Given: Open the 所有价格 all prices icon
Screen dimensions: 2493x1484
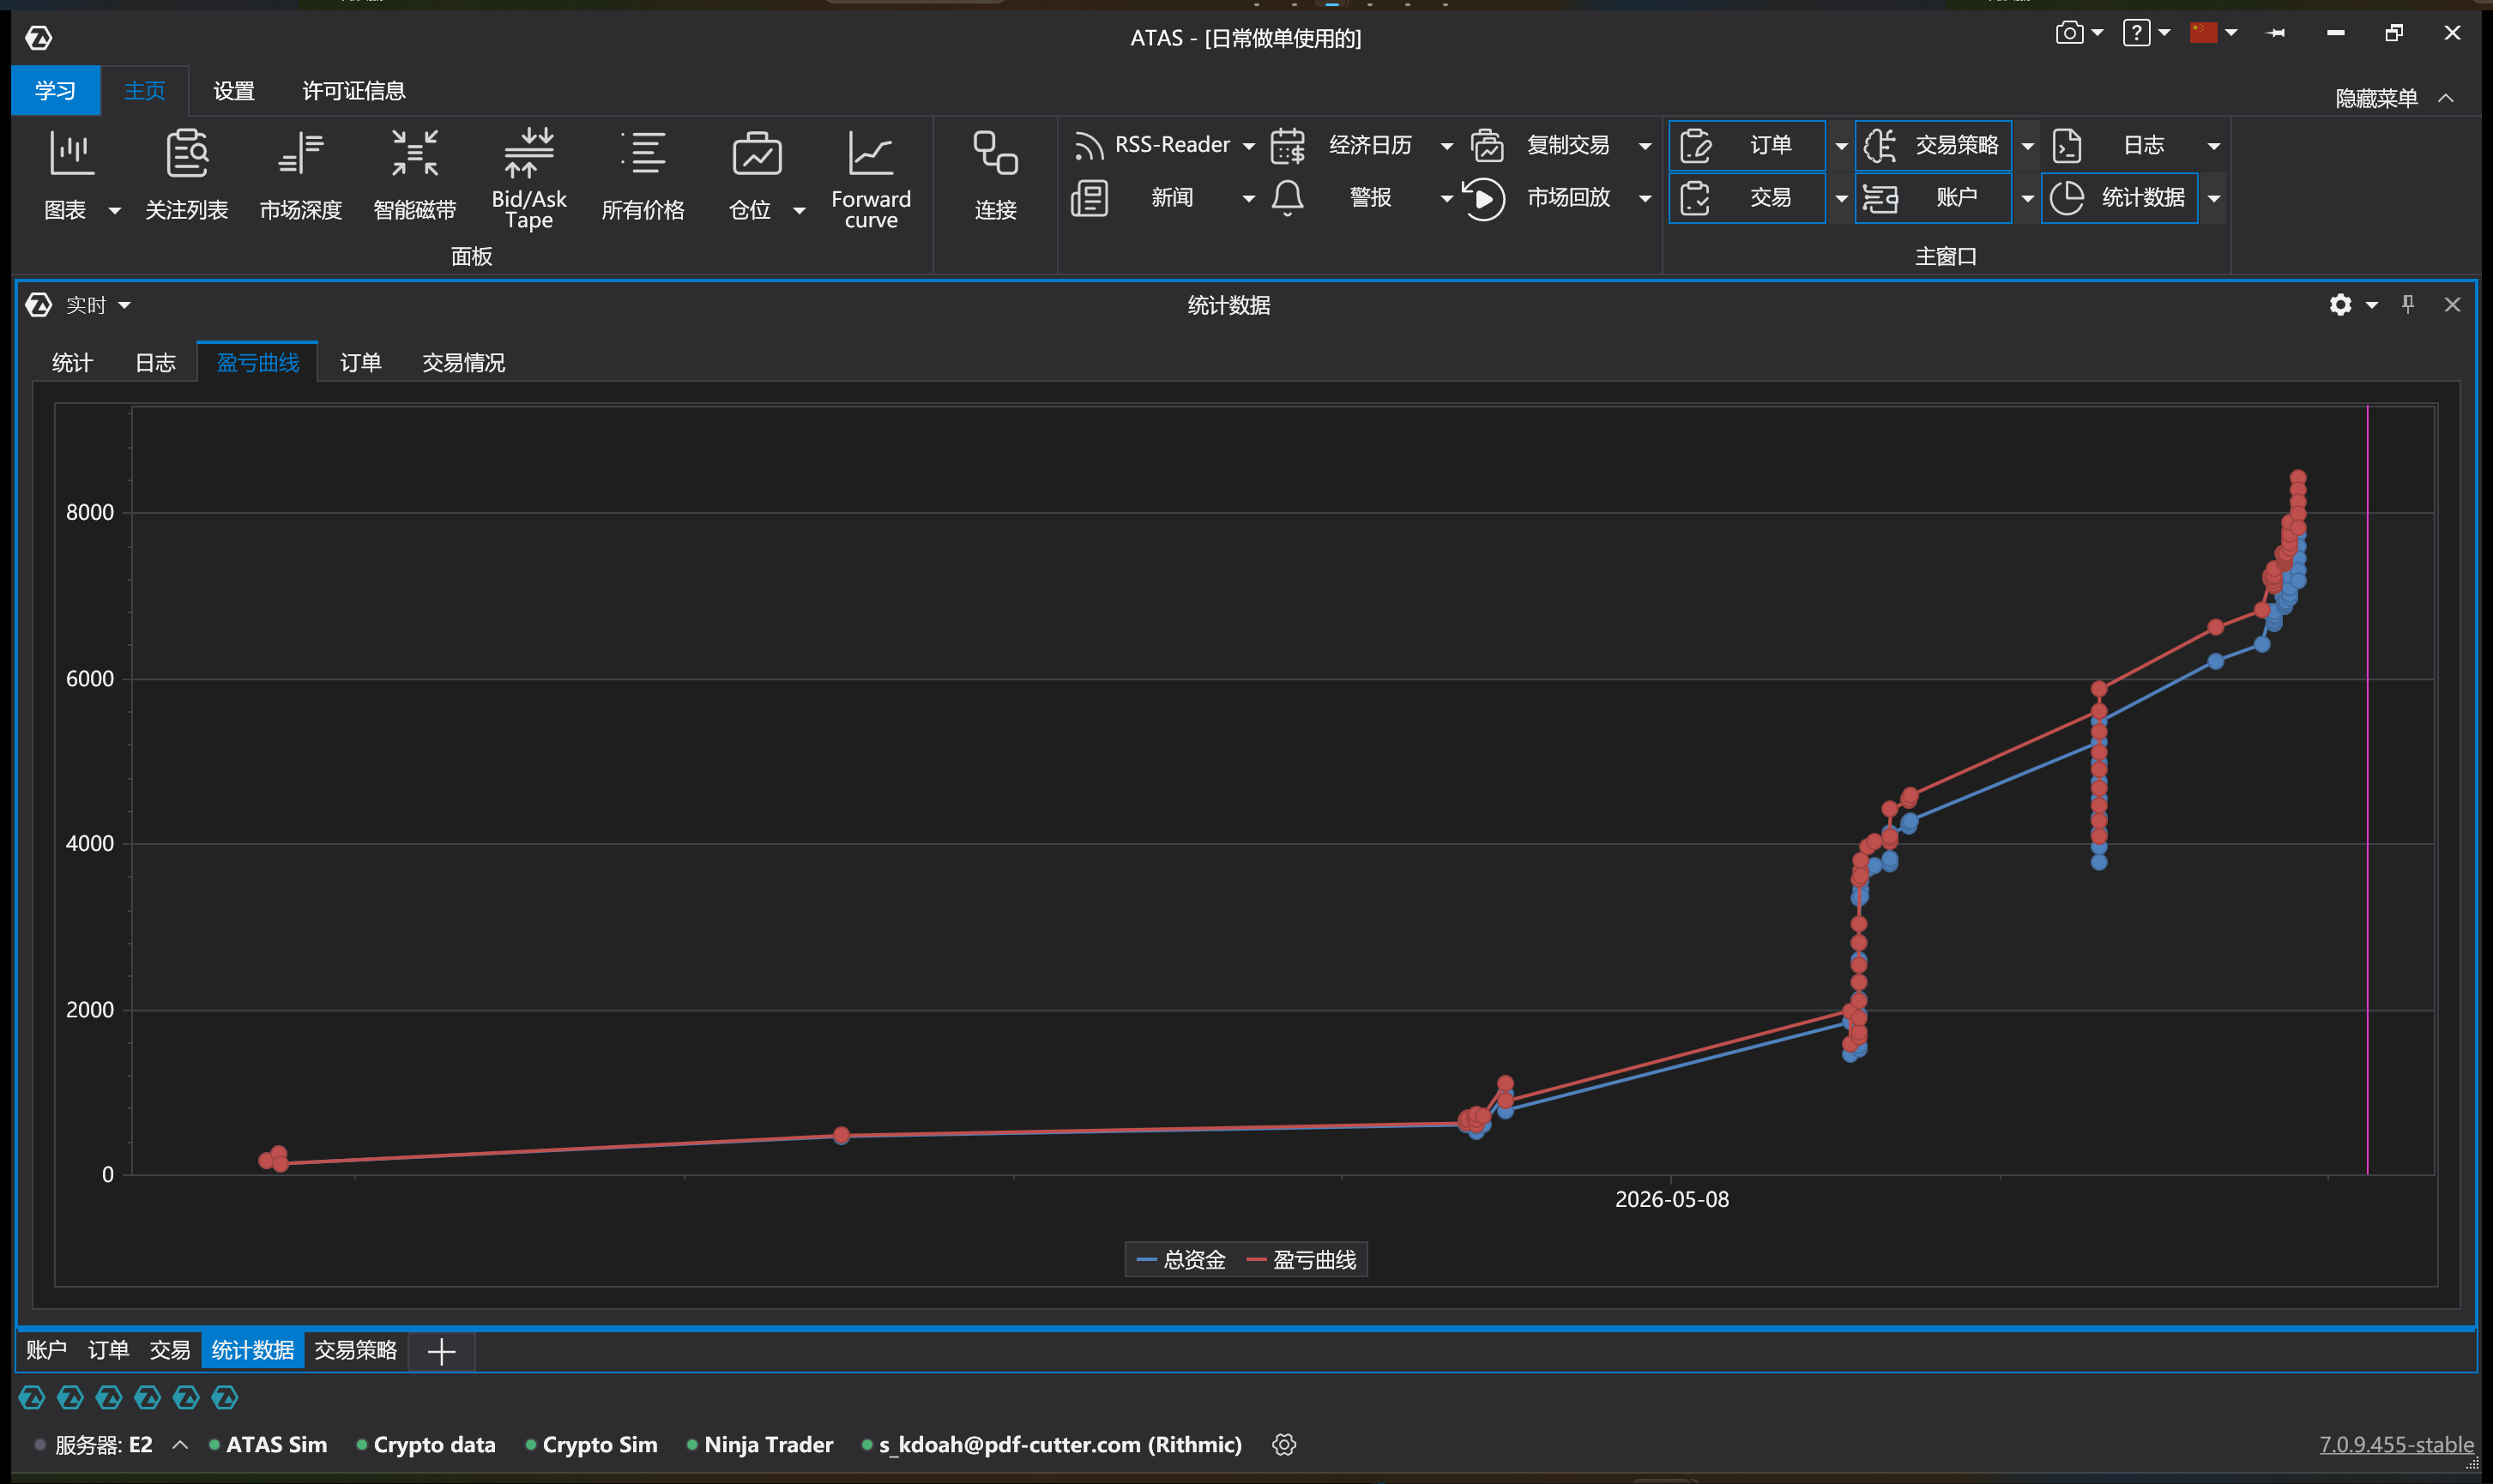Looking at the screenshot, I should [643, 154].
